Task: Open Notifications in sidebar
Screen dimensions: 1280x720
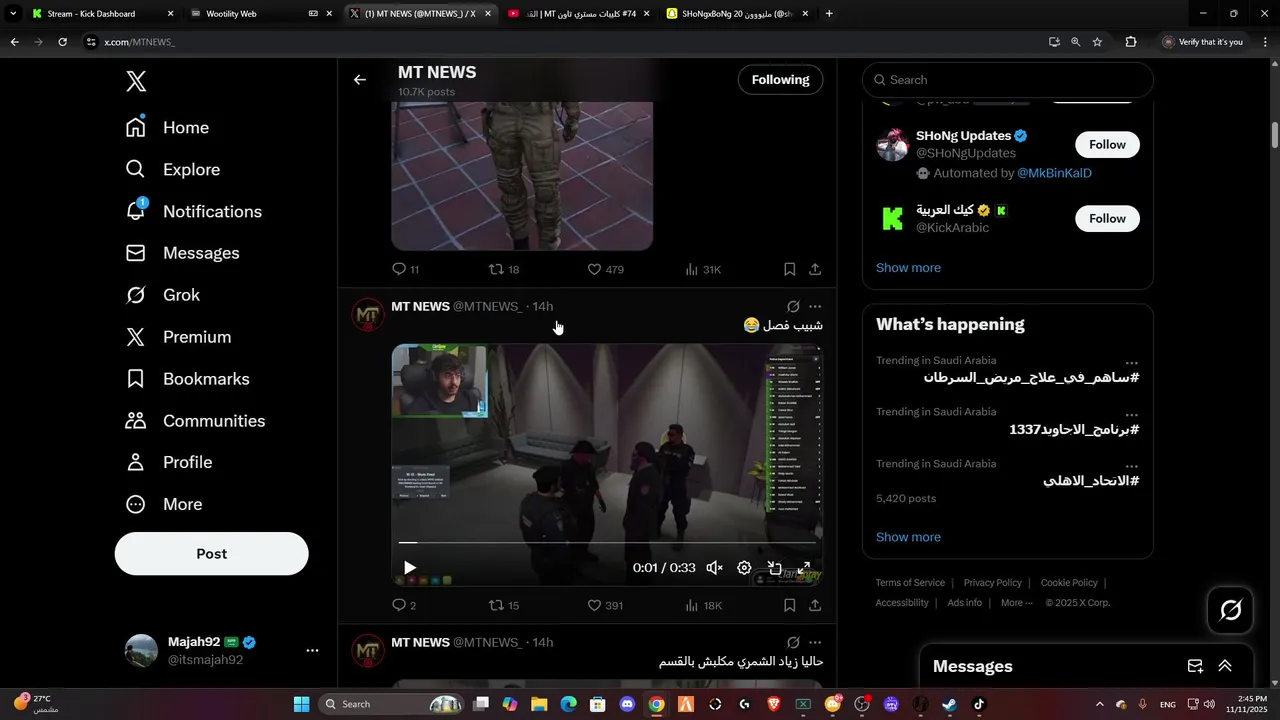Action: click(x=193, y=212)
